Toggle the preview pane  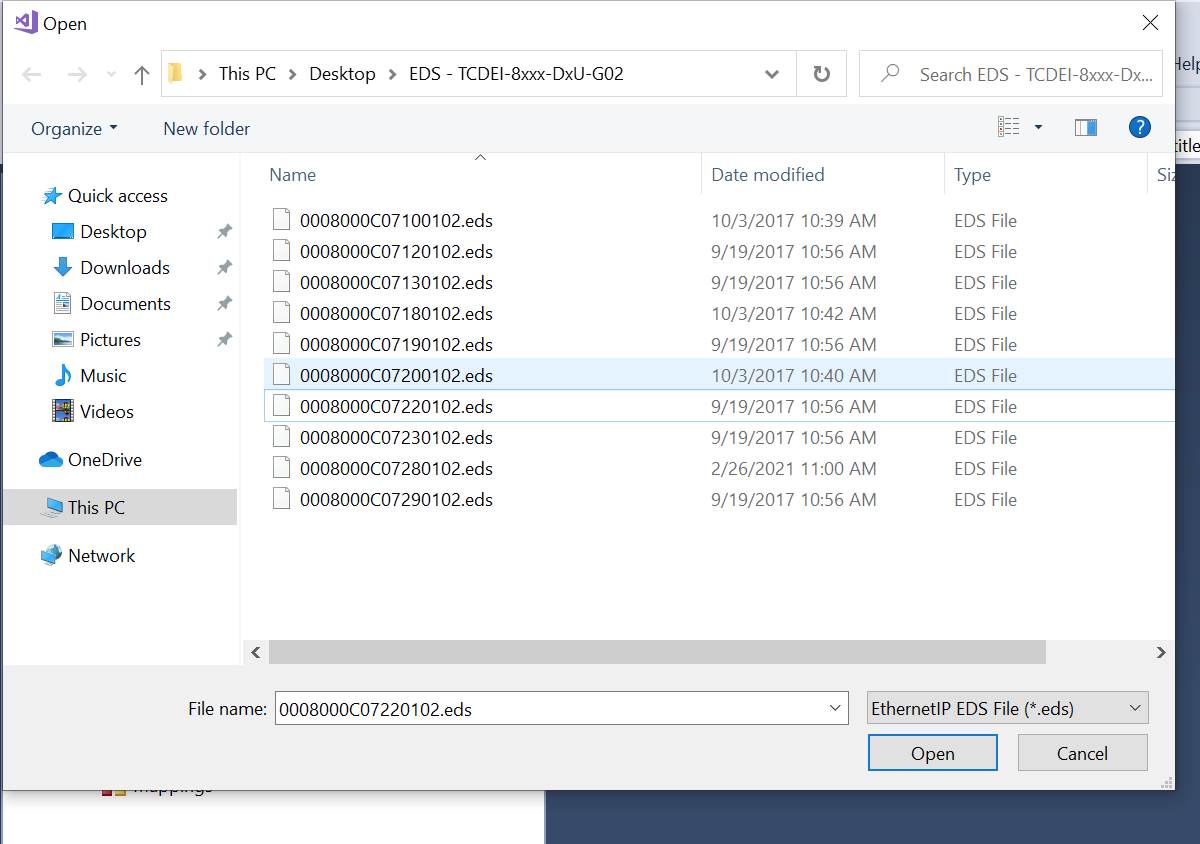coord(1085,127)
